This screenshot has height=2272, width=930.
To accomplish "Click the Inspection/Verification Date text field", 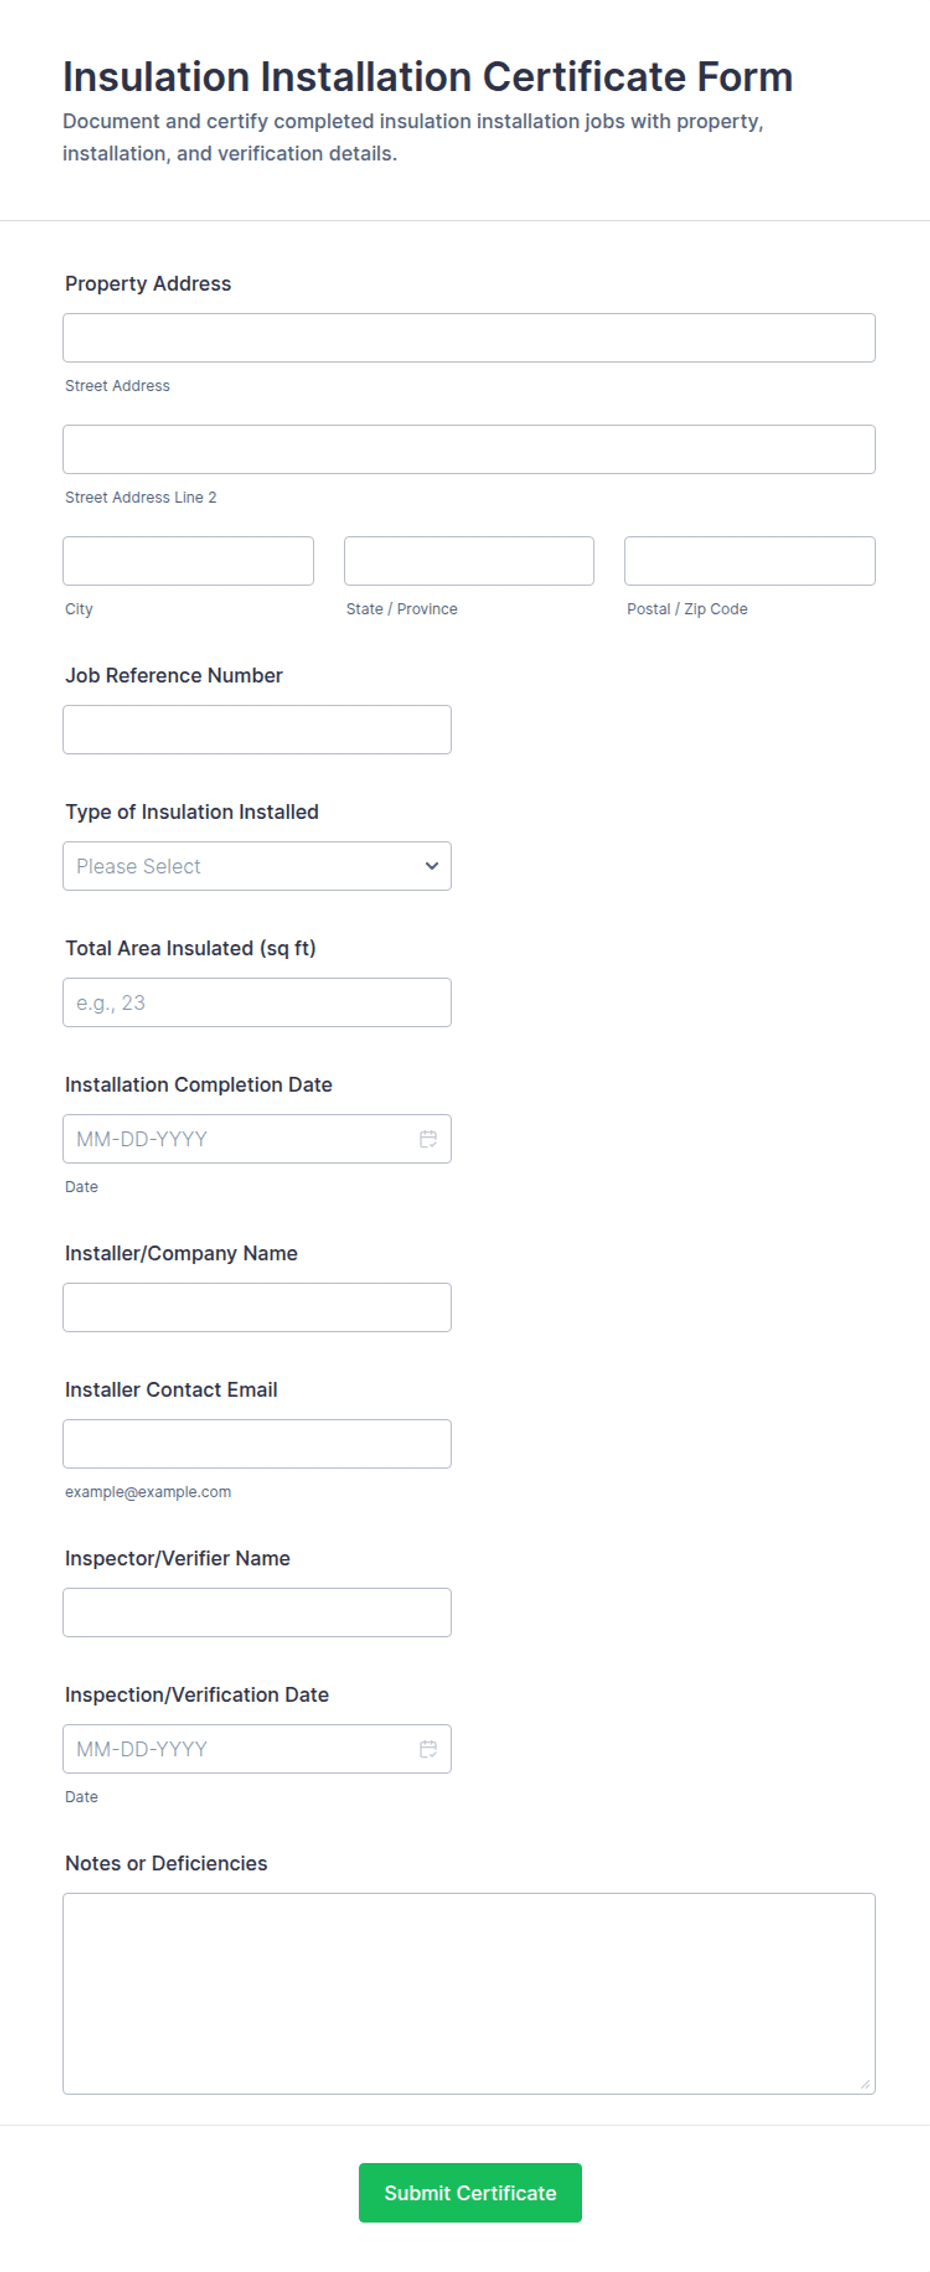I will [x=230, y=1748].
